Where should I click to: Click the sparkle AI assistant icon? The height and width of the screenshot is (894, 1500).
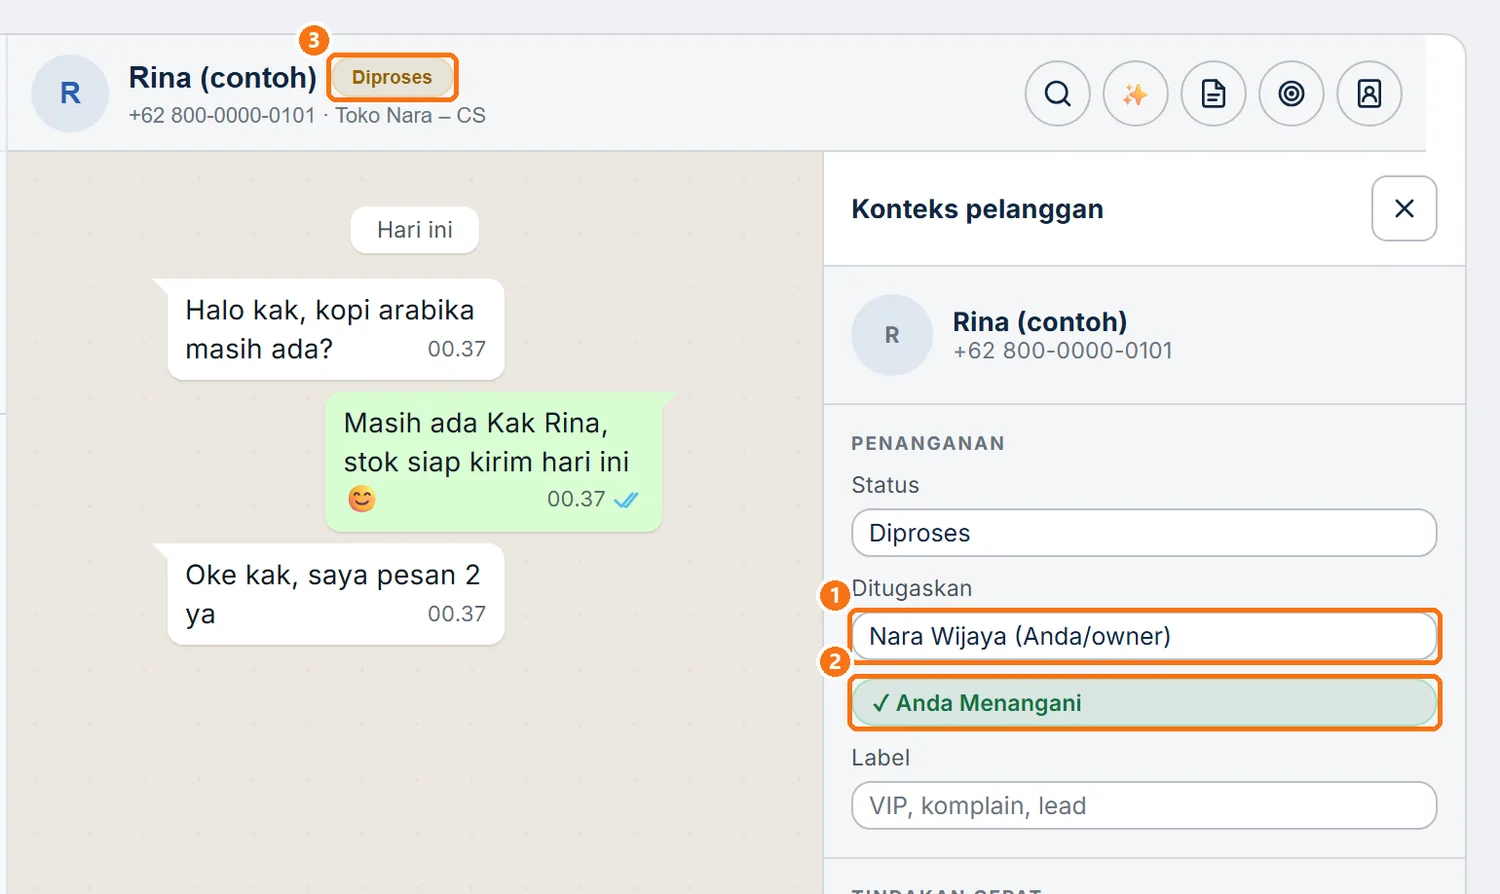point(1135,94)
